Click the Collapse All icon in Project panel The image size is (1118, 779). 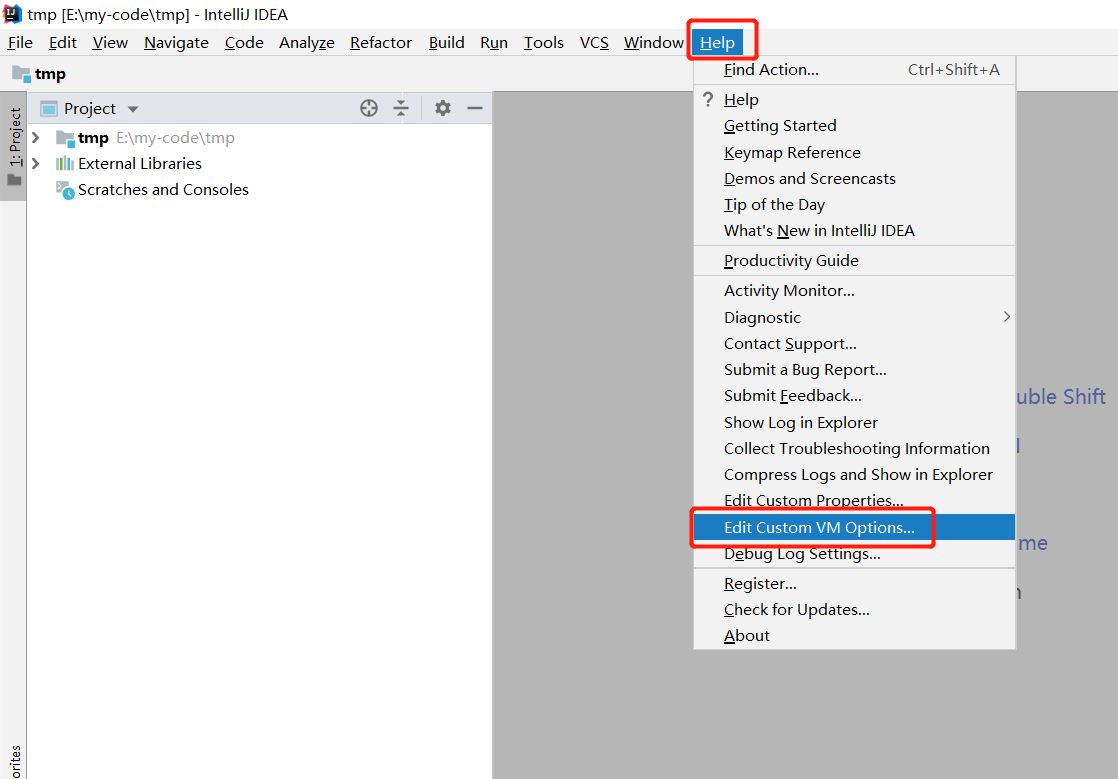[x=401, y=108]
